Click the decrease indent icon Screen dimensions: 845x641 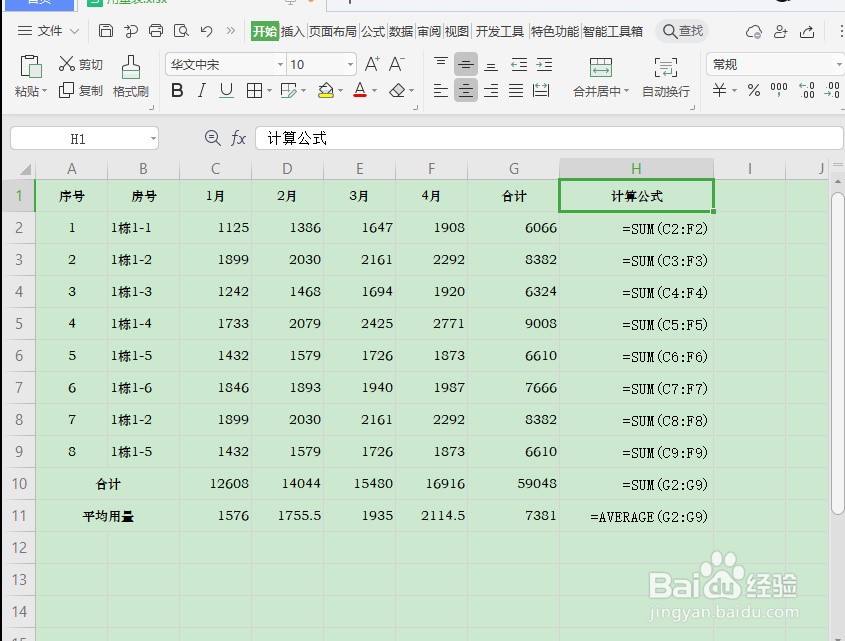(x=519, y=65)
